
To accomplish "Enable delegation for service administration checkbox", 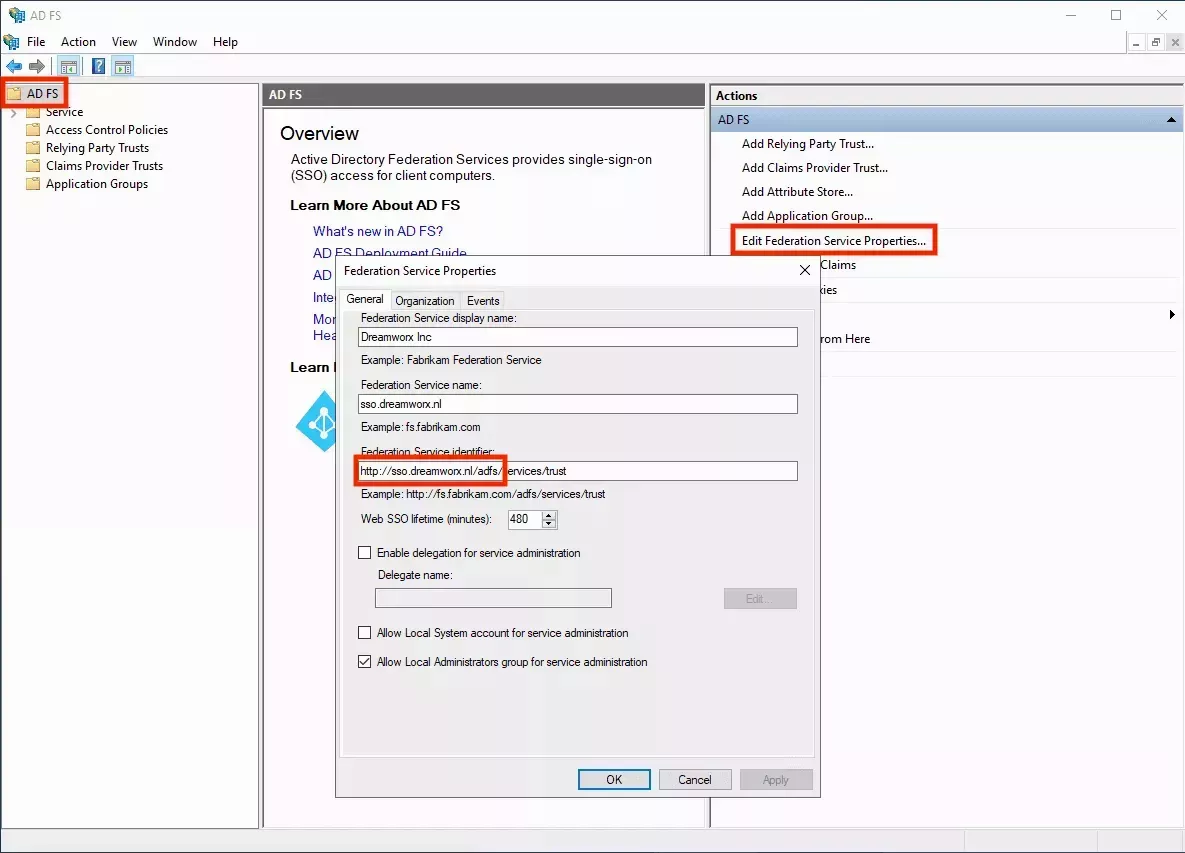I will 365,553.
